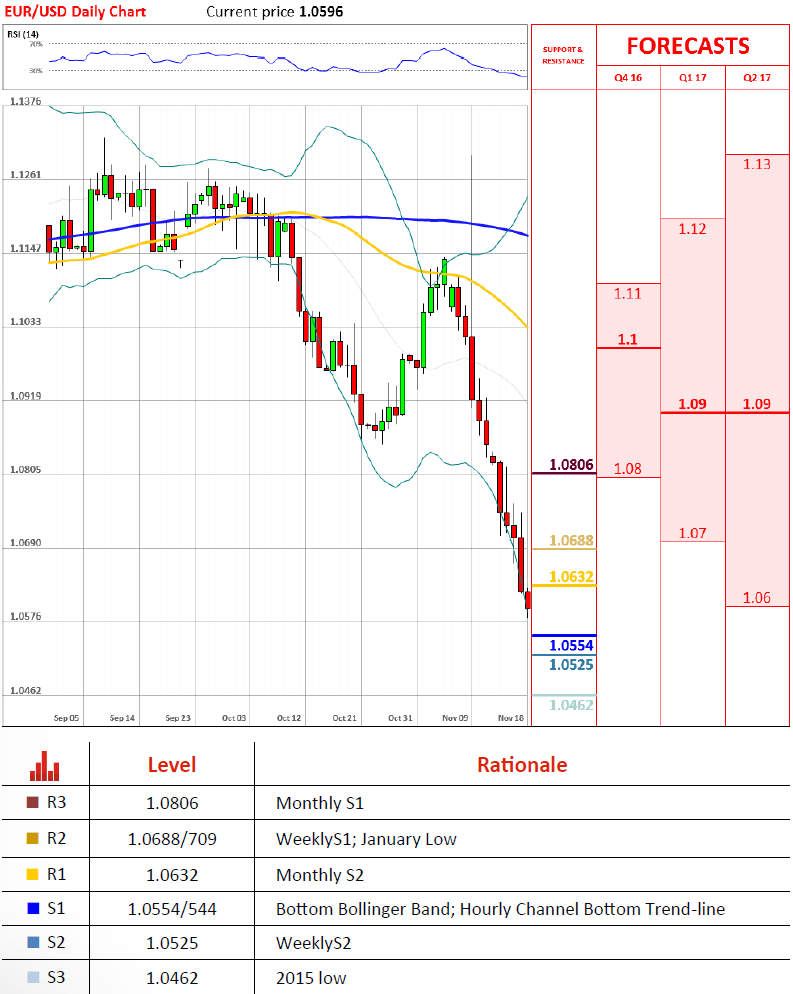793x994 pixels.
Task: Click the R2 row label
Action: 56,839
